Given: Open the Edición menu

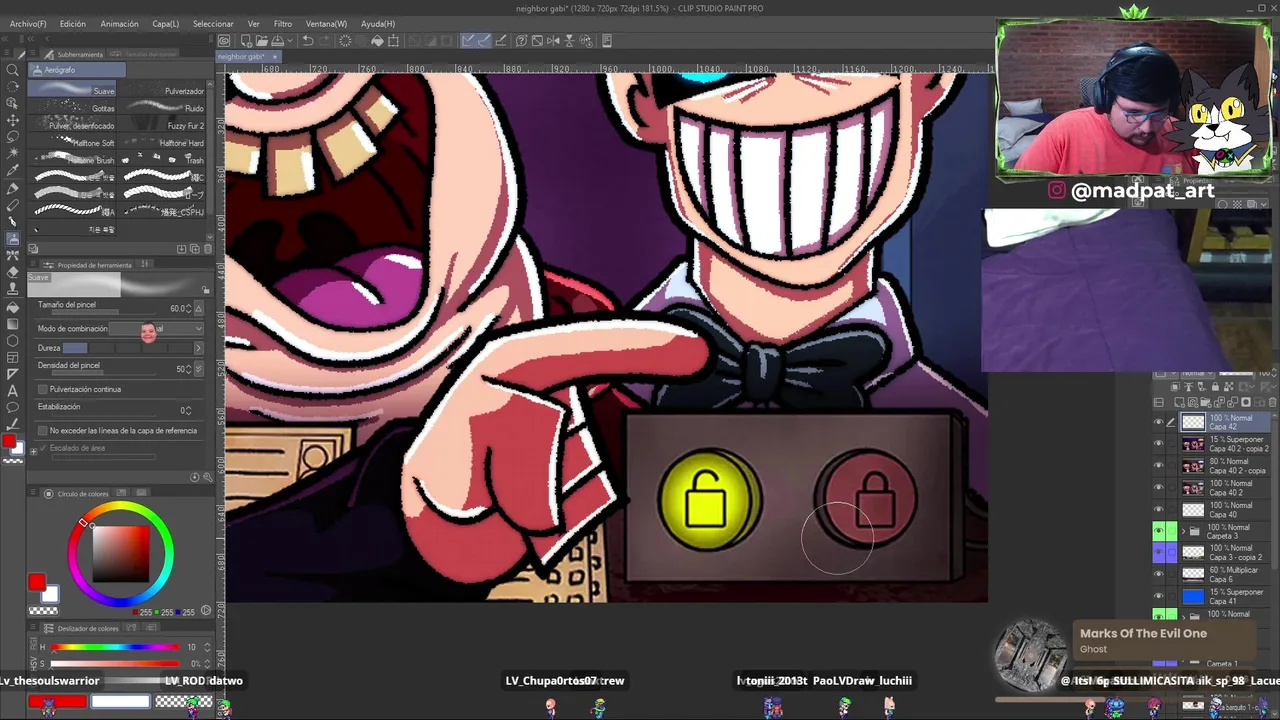Looking at the screenshot, I should 73,23.
